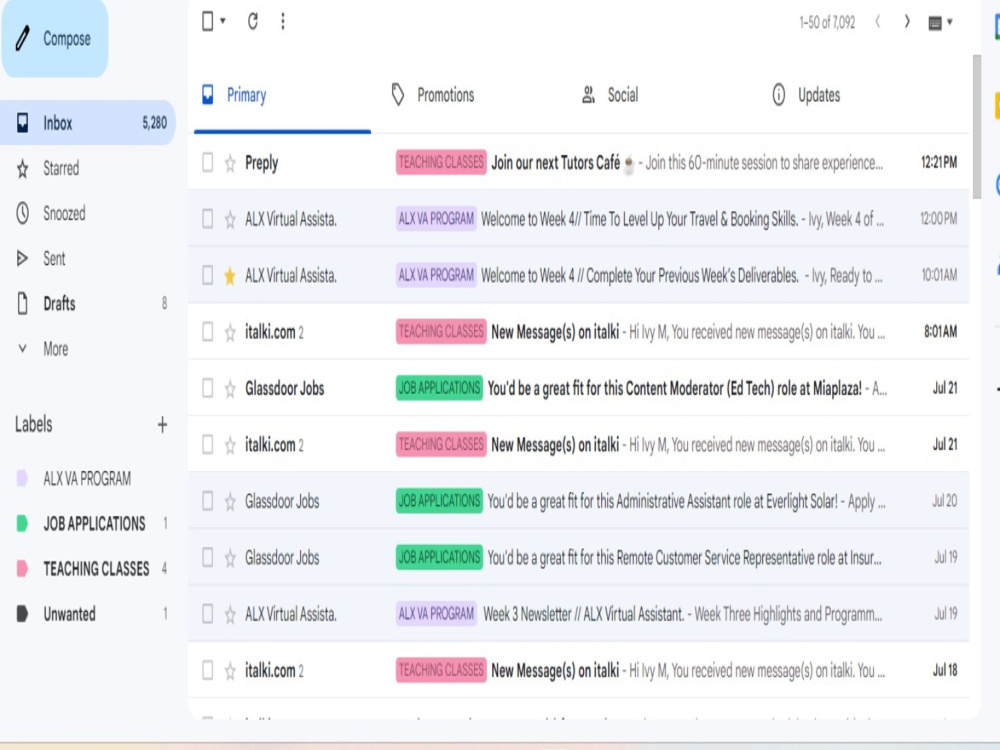Click the TEACHING CLASSES tag on Preply email
This screenshot has width=1000, height=750.
pos(441,163)
